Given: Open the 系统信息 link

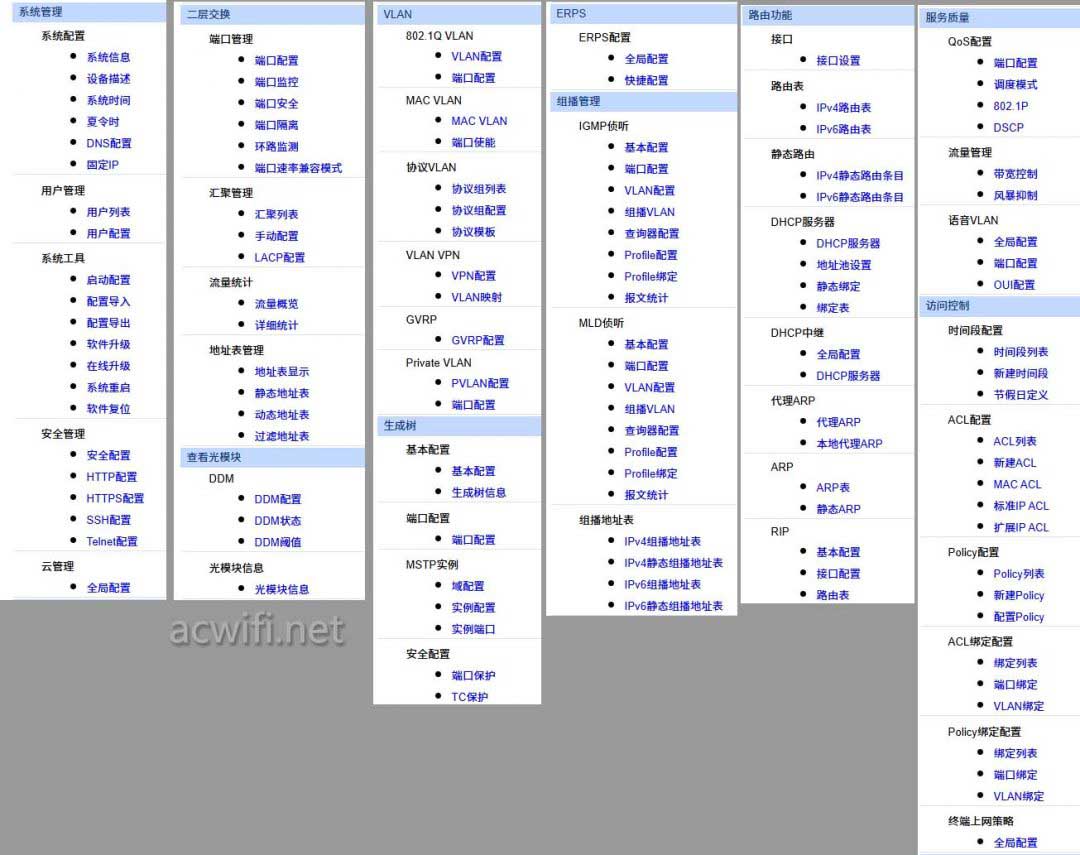Looking at the screenshot, I should 108,57.
